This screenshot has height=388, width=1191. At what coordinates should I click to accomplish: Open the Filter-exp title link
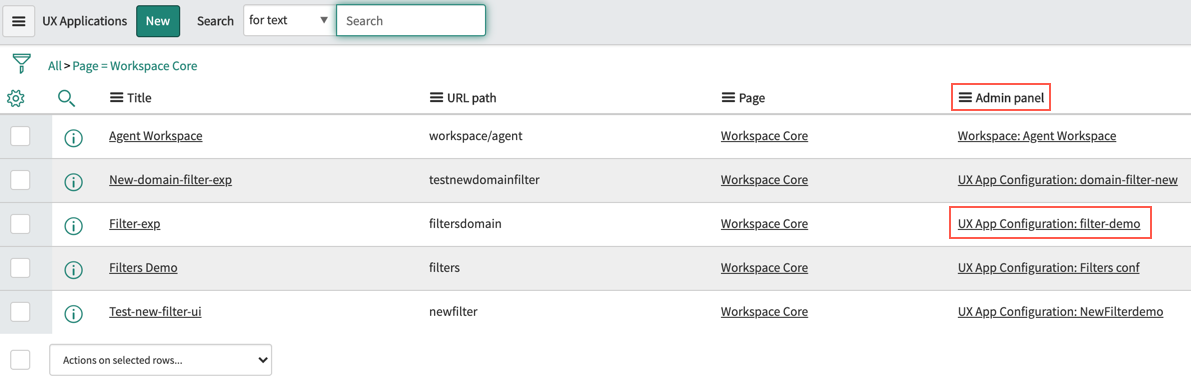coord(134,224)
